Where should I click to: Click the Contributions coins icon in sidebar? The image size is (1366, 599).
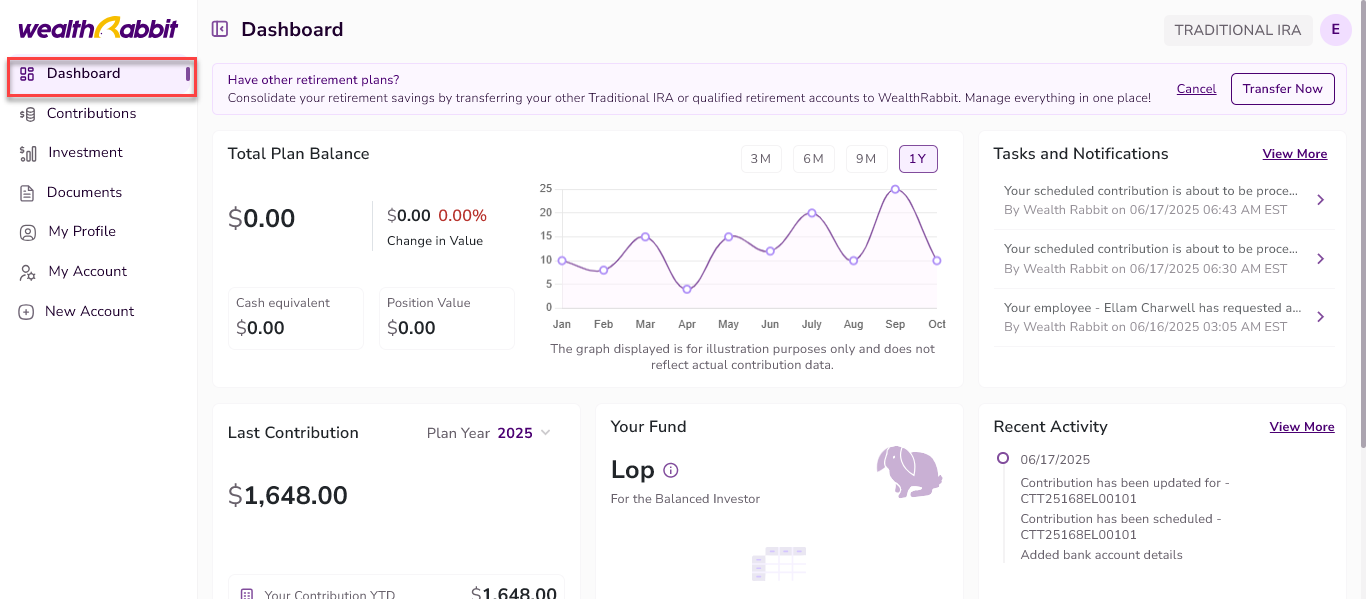[x=27, y=114]
